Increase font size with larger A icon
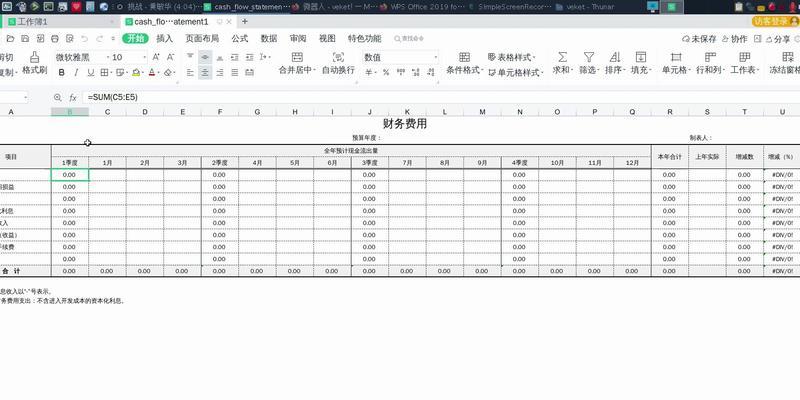This screenshot has height=400, width=800. pos(156,57)
